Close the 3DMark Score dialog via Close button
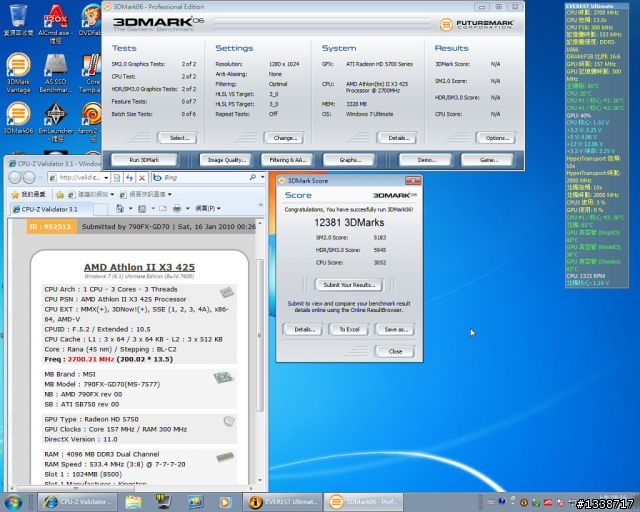640x512 pixels. pos(395,351)
